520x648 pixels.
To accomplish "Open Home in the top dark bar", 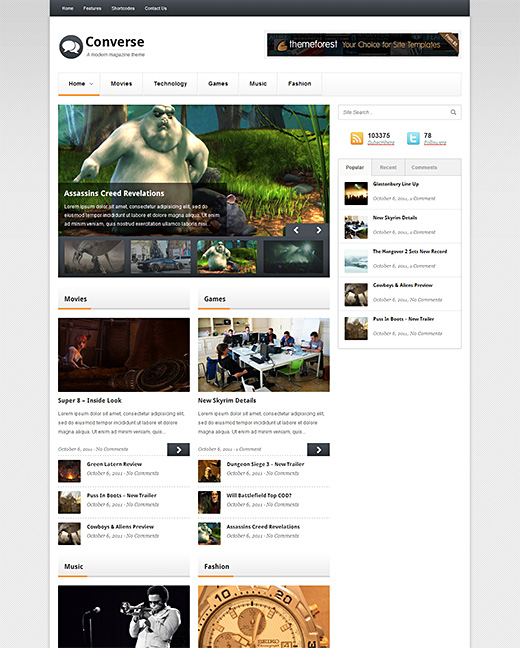I will [x=67, y=8].
